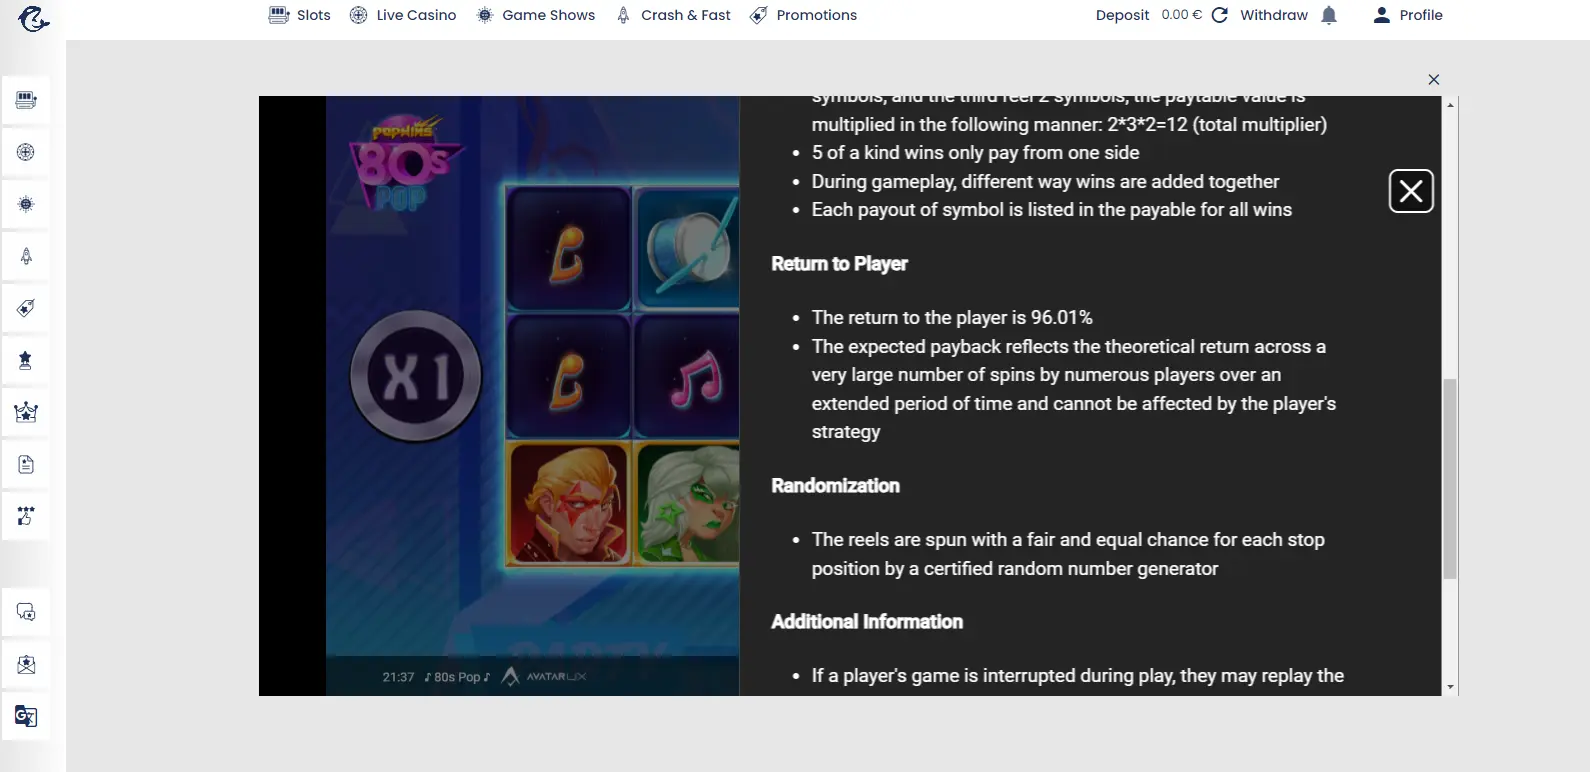1590x772 pixels.
Task: Click the roulette wheel icon in sidebar
Action: [x=26, y=152]
